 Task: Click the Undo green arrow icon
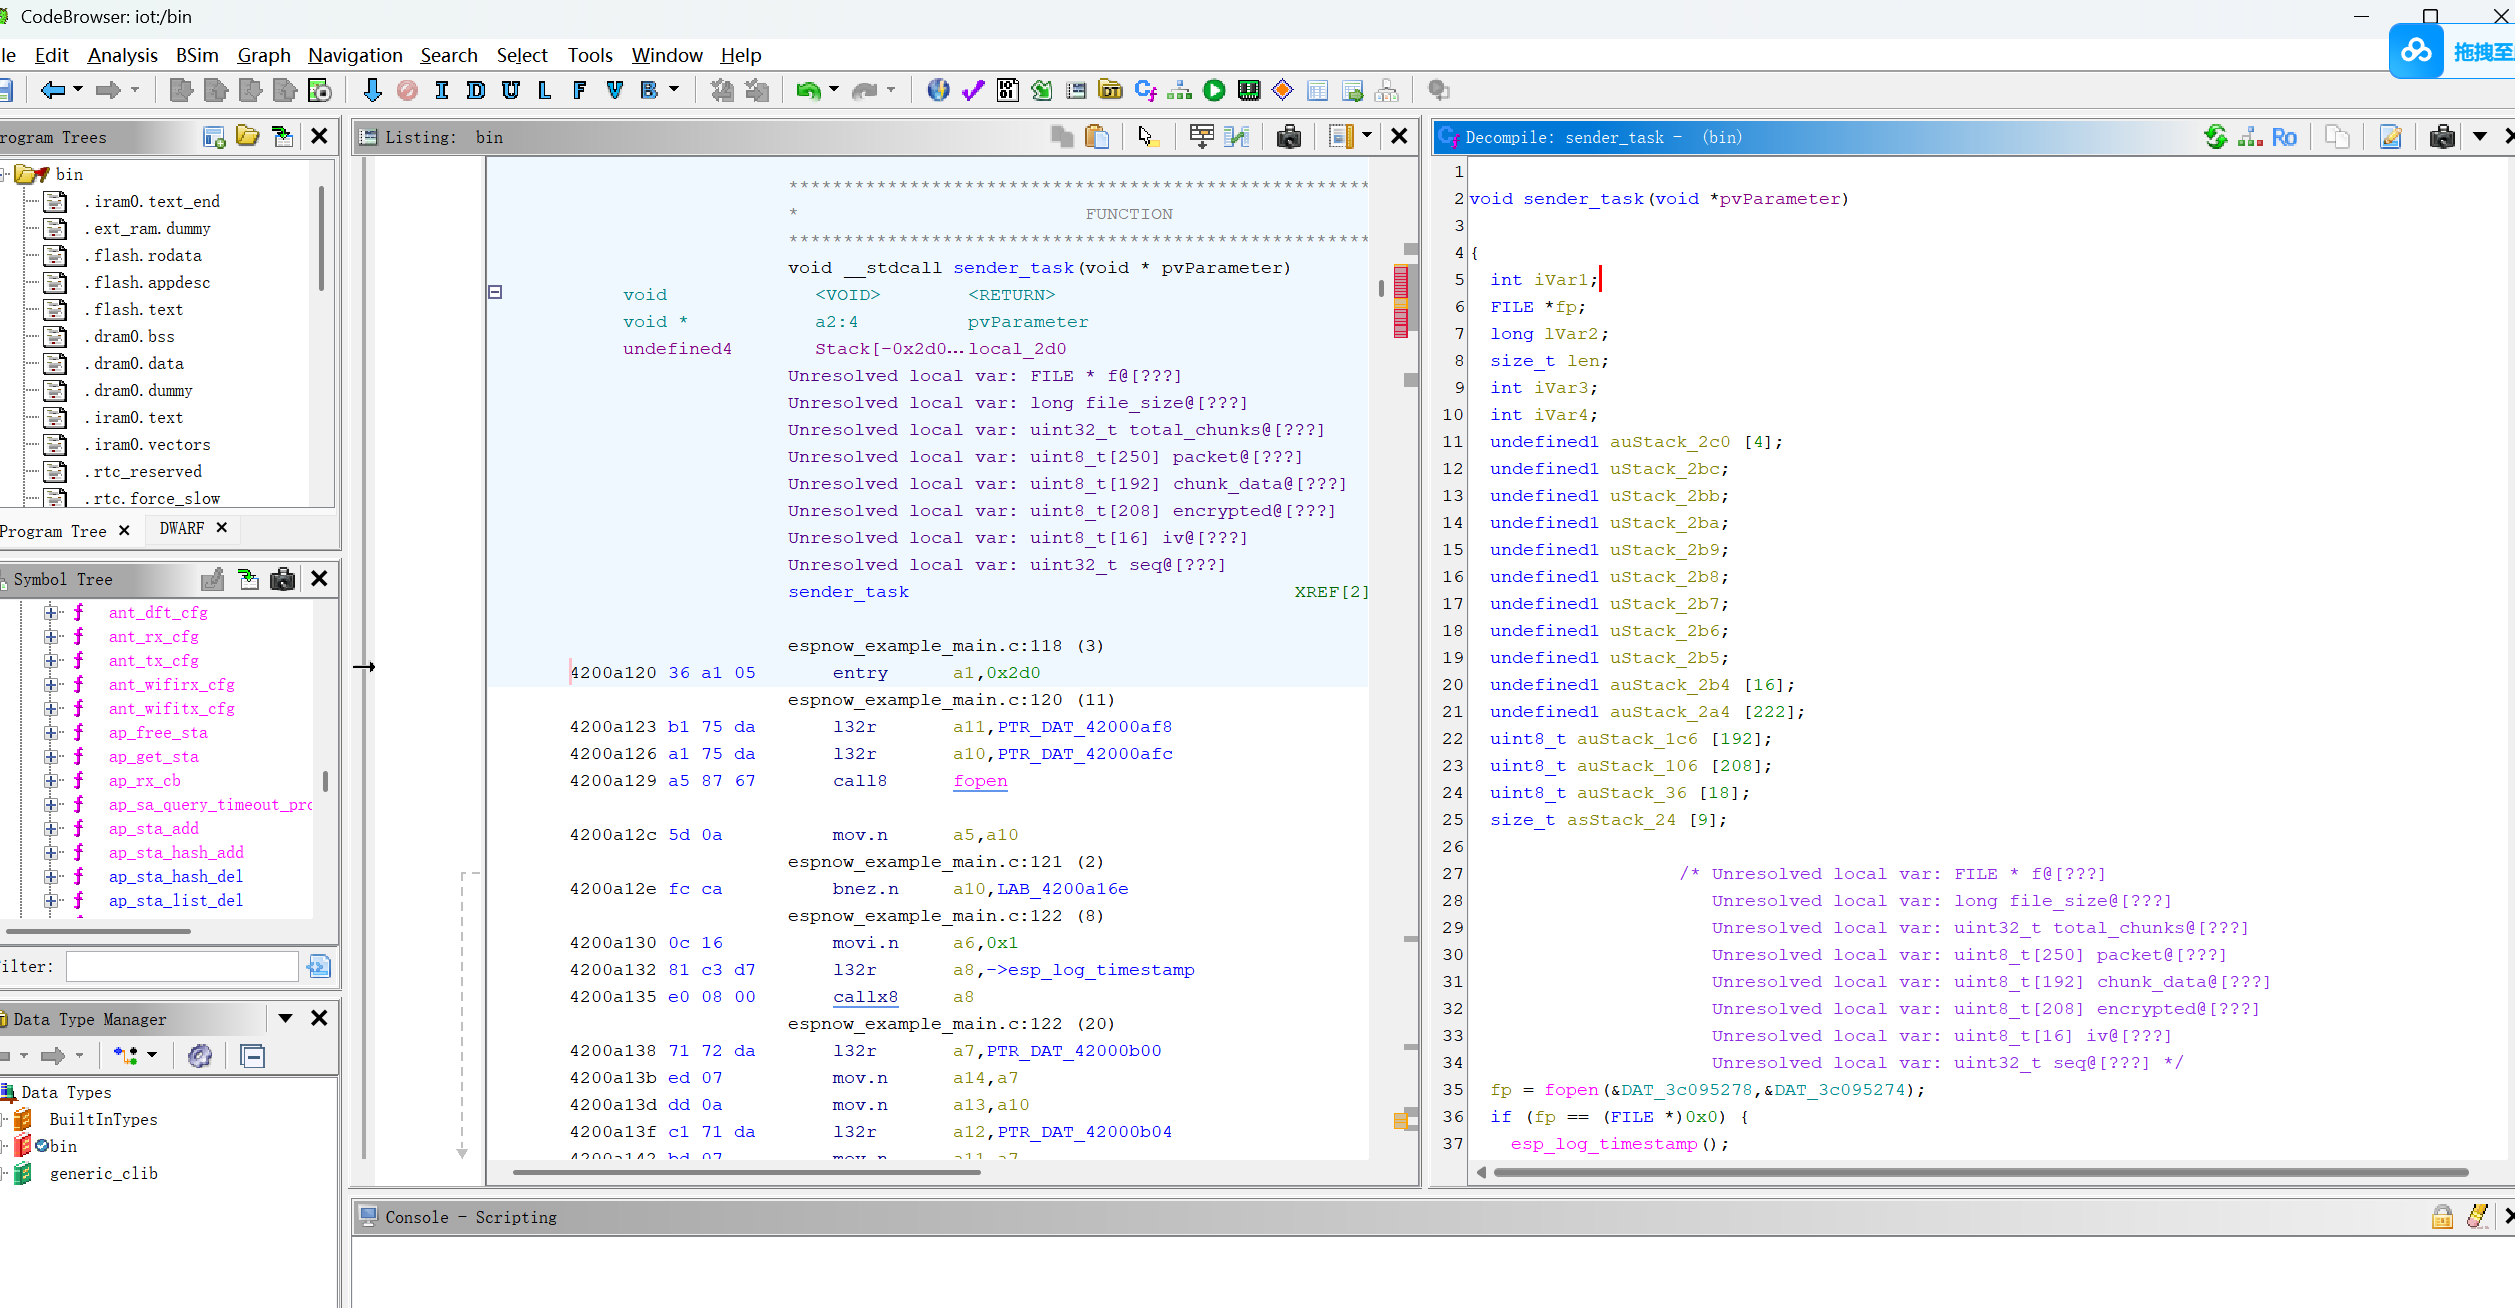(x=807, y=91)
